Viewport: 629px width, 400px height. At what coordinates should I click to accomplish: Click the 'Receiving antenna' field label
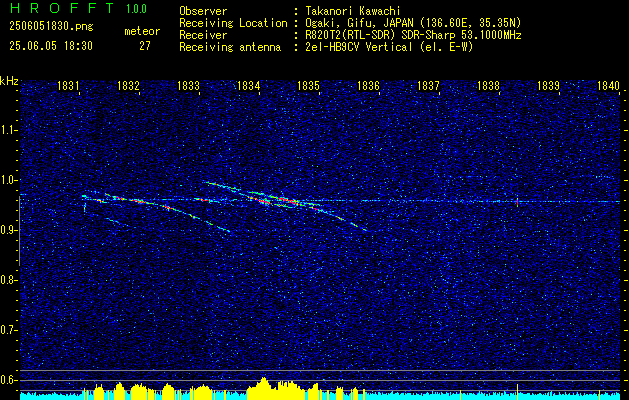(x=230, y=47)
